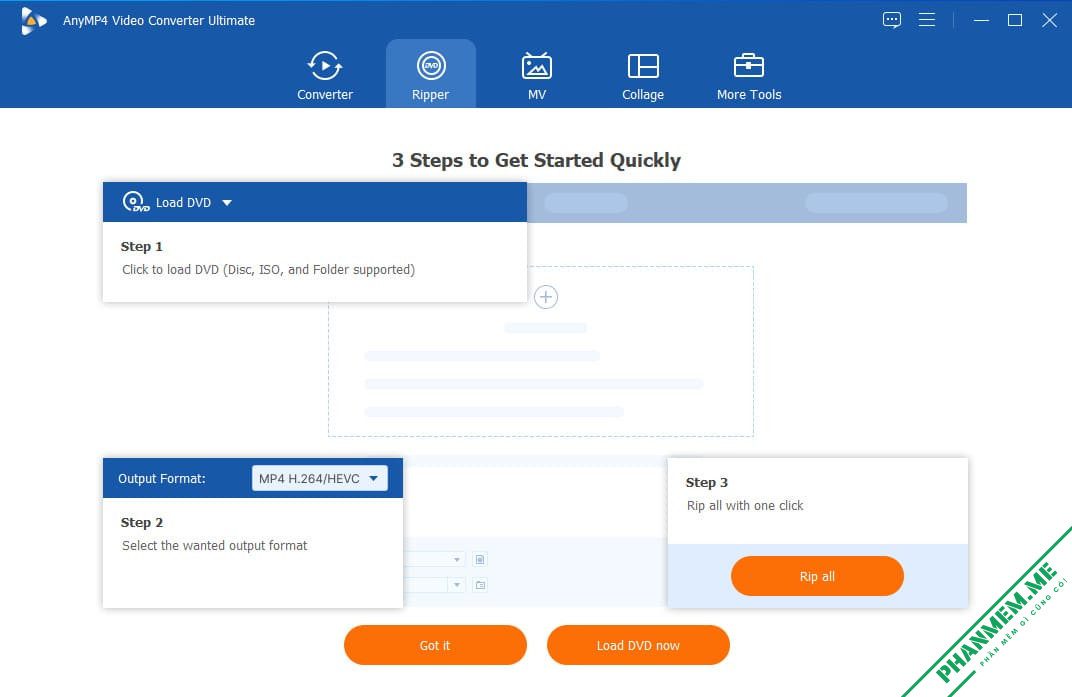The width and height of the screenshot is (1072, 697).
Task: Click the plus icon to add DVD
Action: (546, 297)
